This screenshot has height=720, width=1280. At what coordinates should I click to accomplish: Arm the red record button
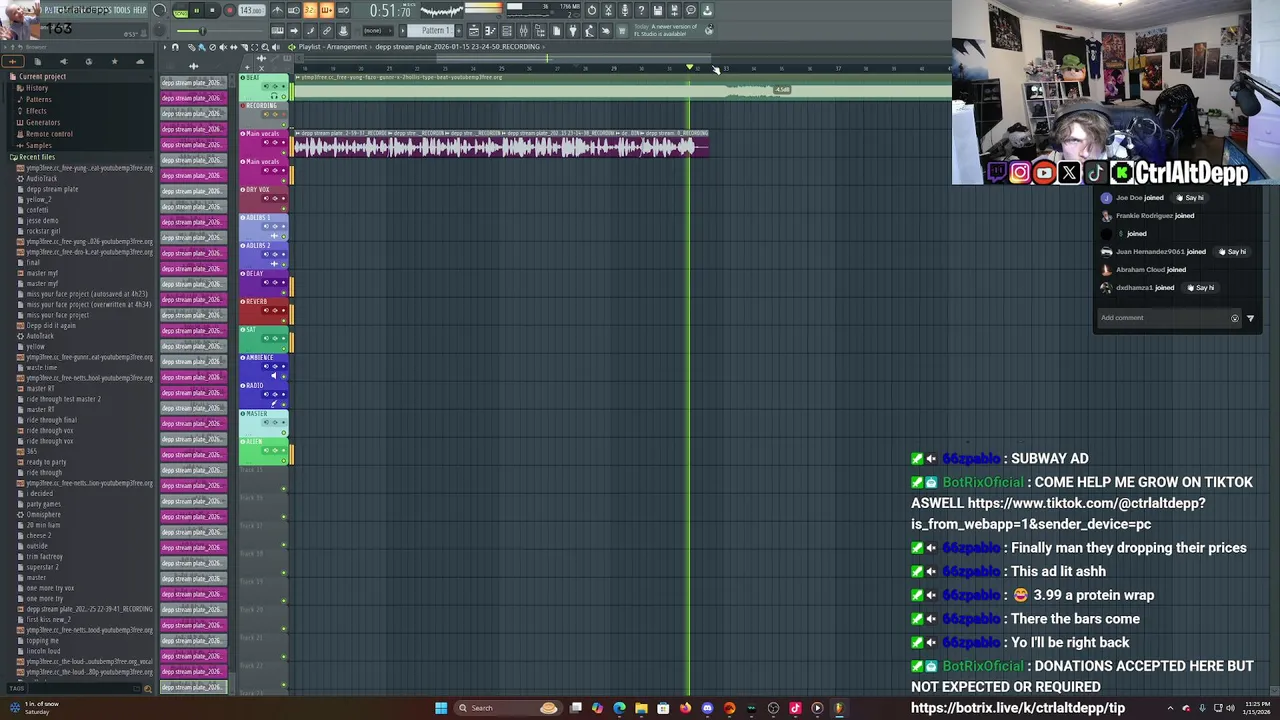pyautogui.click(x=229, y=10)
